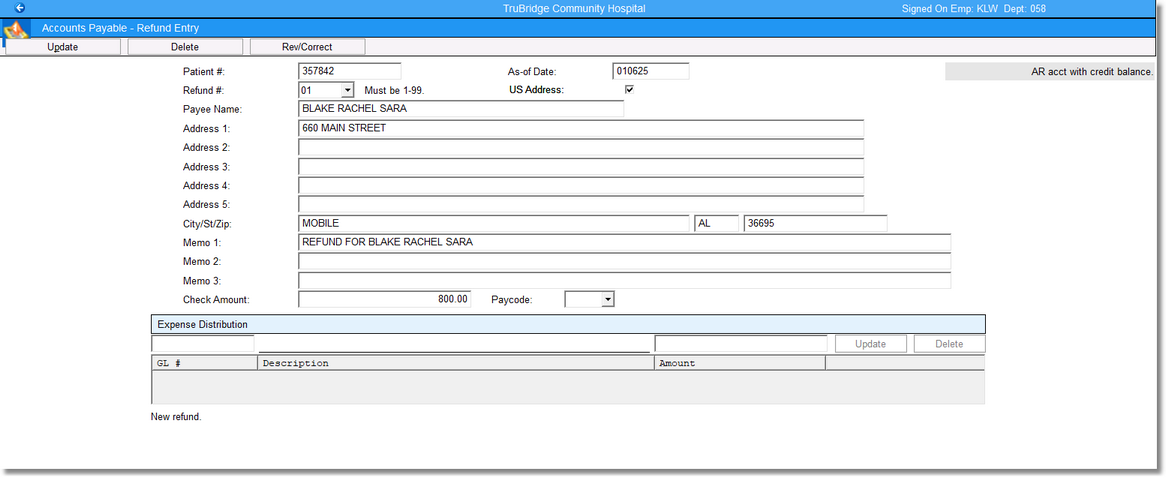
Task: Click the 'AR acct with credit balance.' message
Action: click(1092, 72)
